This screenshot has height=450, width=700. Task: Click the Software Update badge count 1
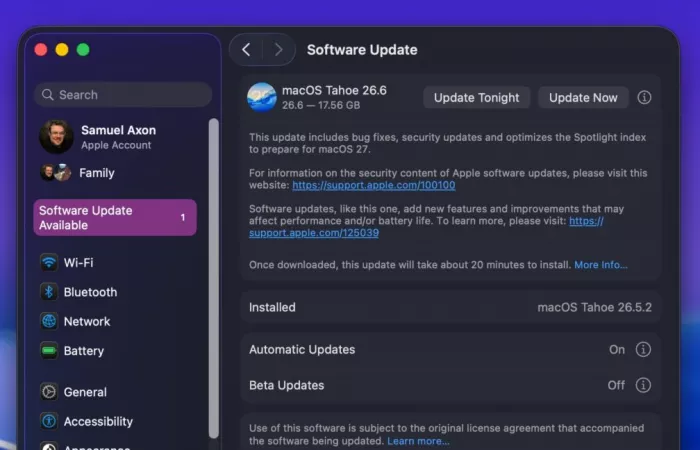(x=183, y=217)
